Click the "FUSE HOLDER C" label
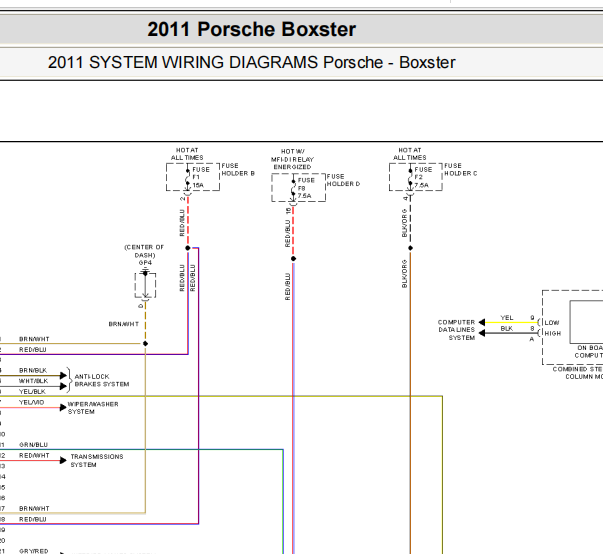This screenshot has height=554, width=603. pos(460,170)
